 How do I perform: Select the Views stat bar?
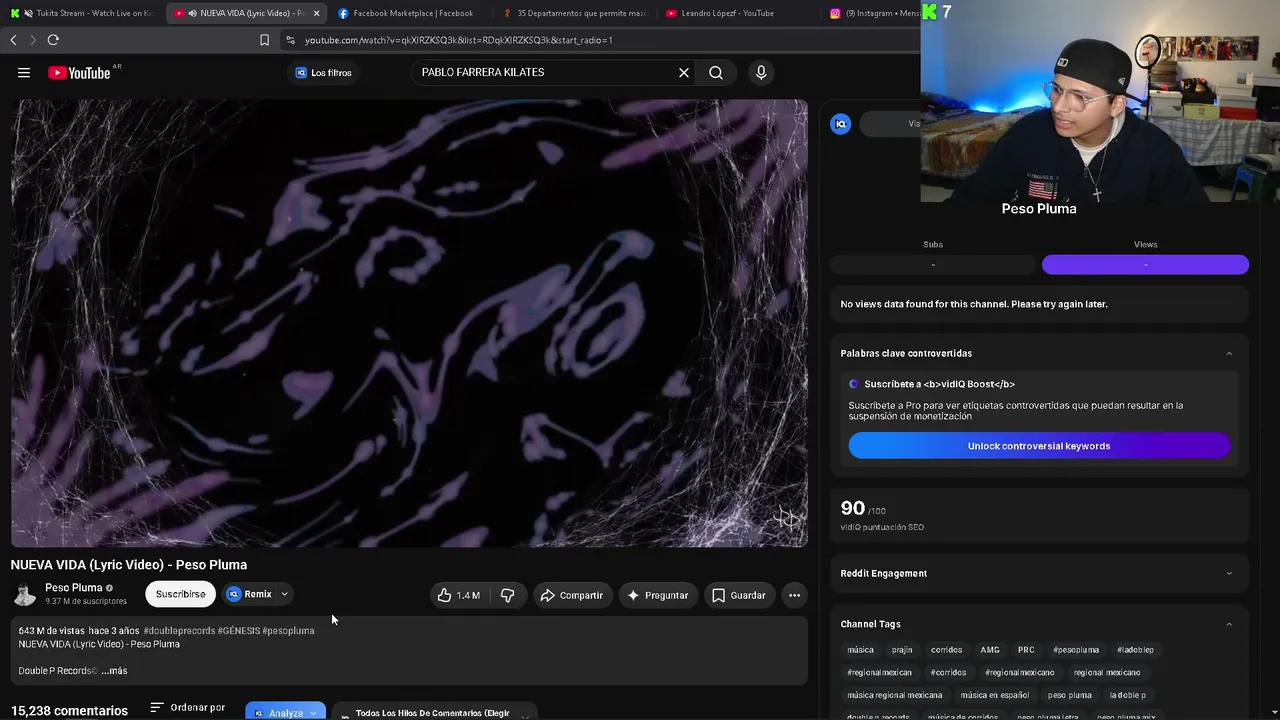(1145, 264)
